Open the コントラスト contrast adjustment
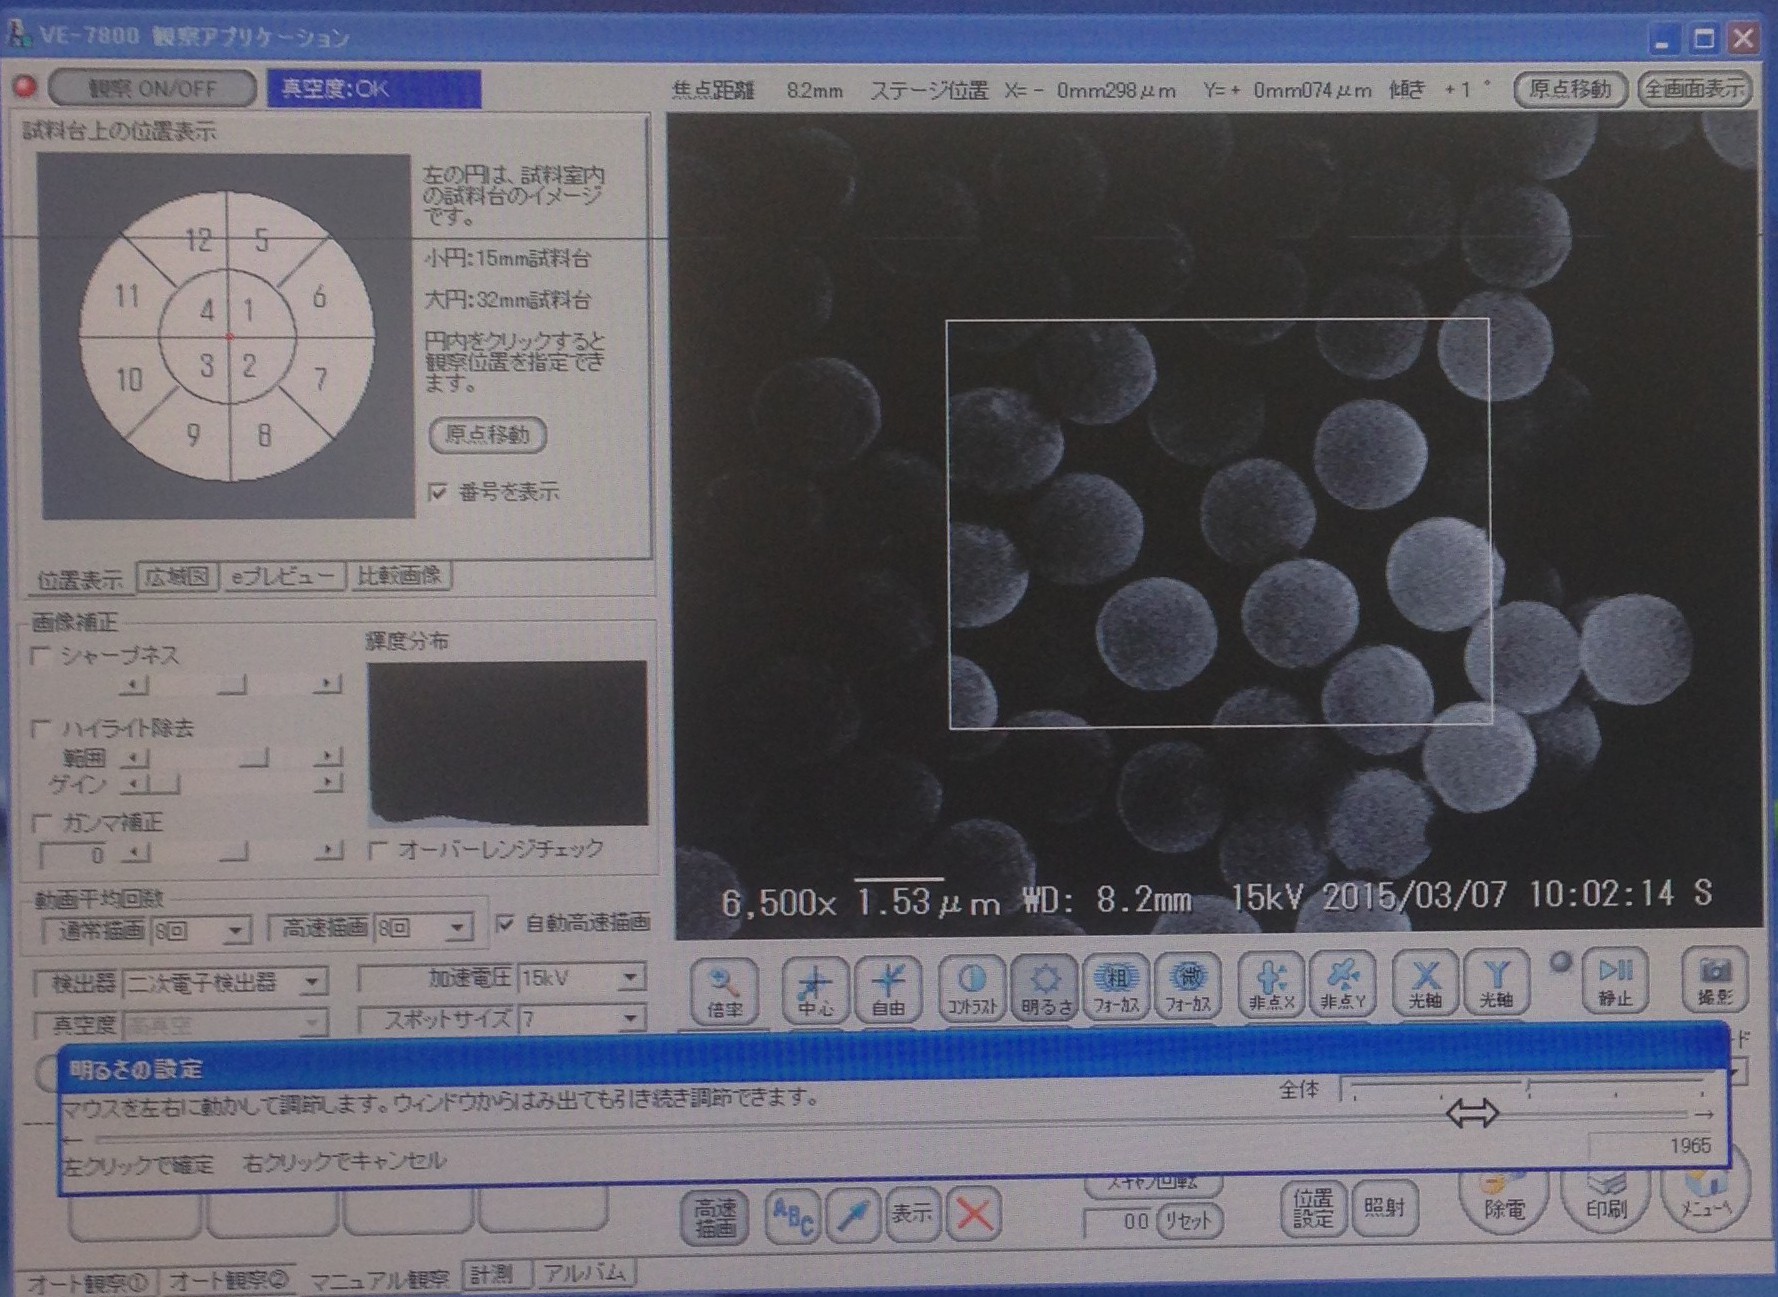 971,988
